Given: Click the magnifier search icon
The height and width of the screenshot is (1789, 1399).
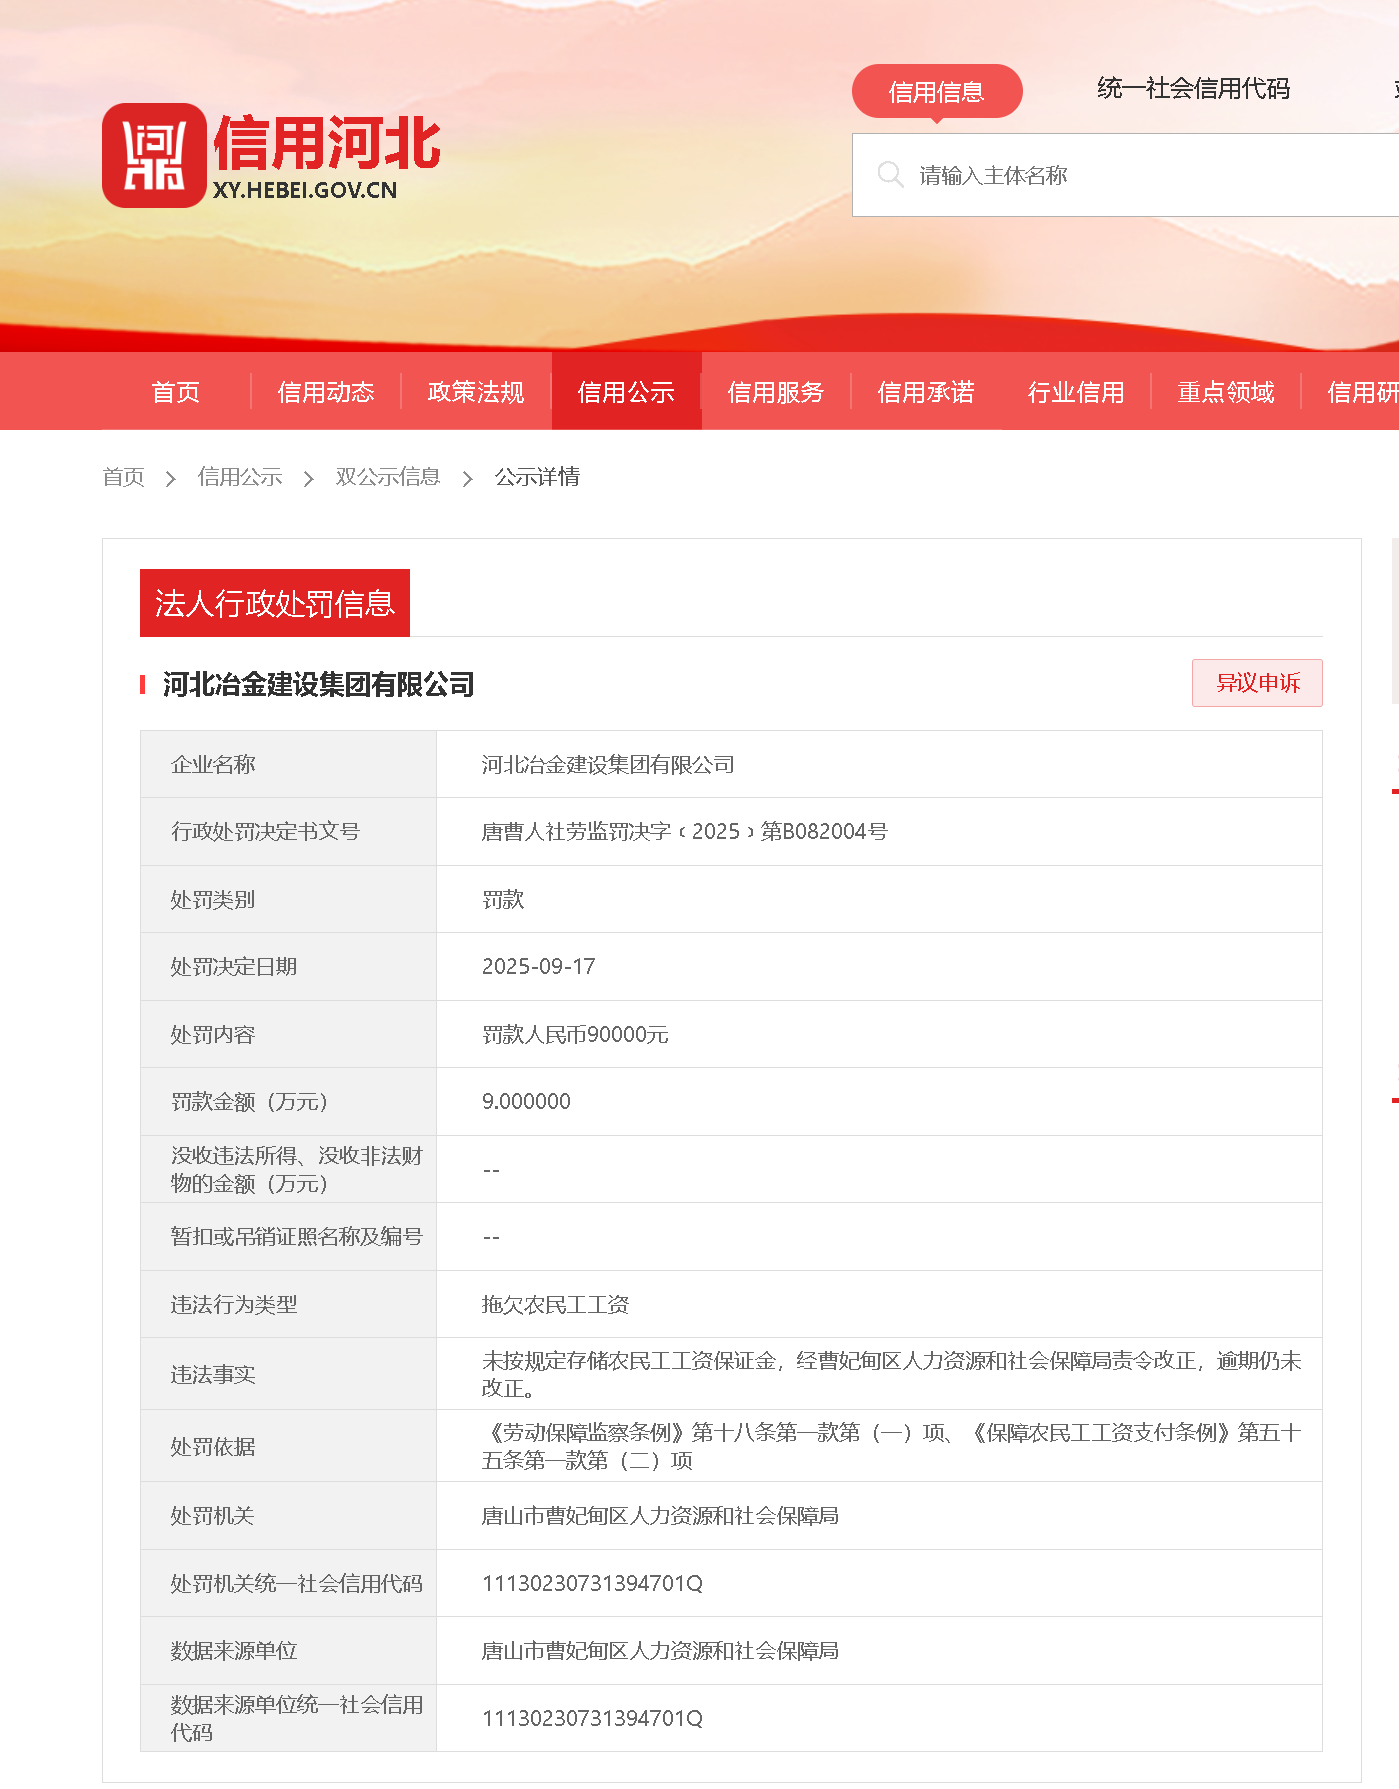Looking at the screenshot, I should [x=890, y=175].
